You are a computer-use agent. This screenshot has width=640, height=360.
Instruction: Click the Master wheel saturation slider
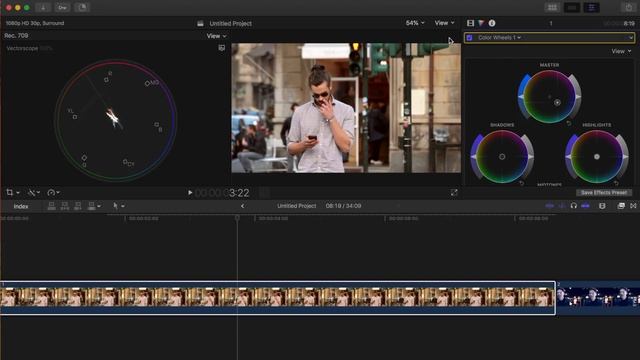pyautogui.click(x=521, y=97)
